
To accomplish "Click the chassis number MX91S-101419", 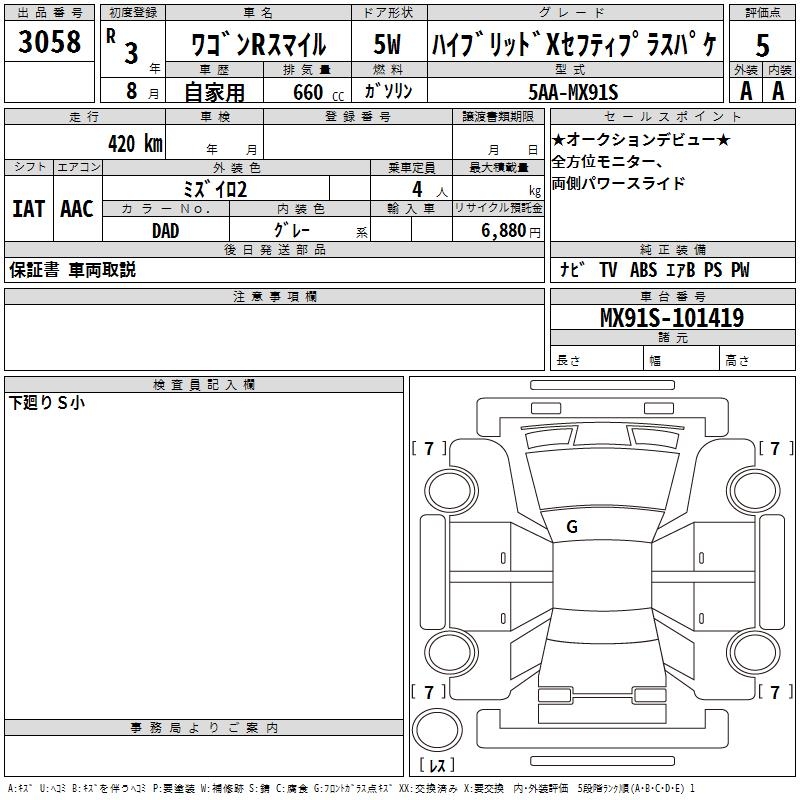I will (672, 317).
